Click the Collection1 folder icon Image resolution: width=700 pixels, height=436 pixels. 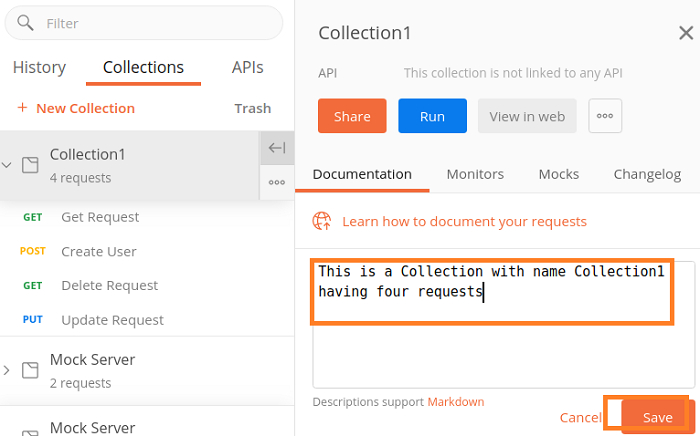tap(31, 165)
